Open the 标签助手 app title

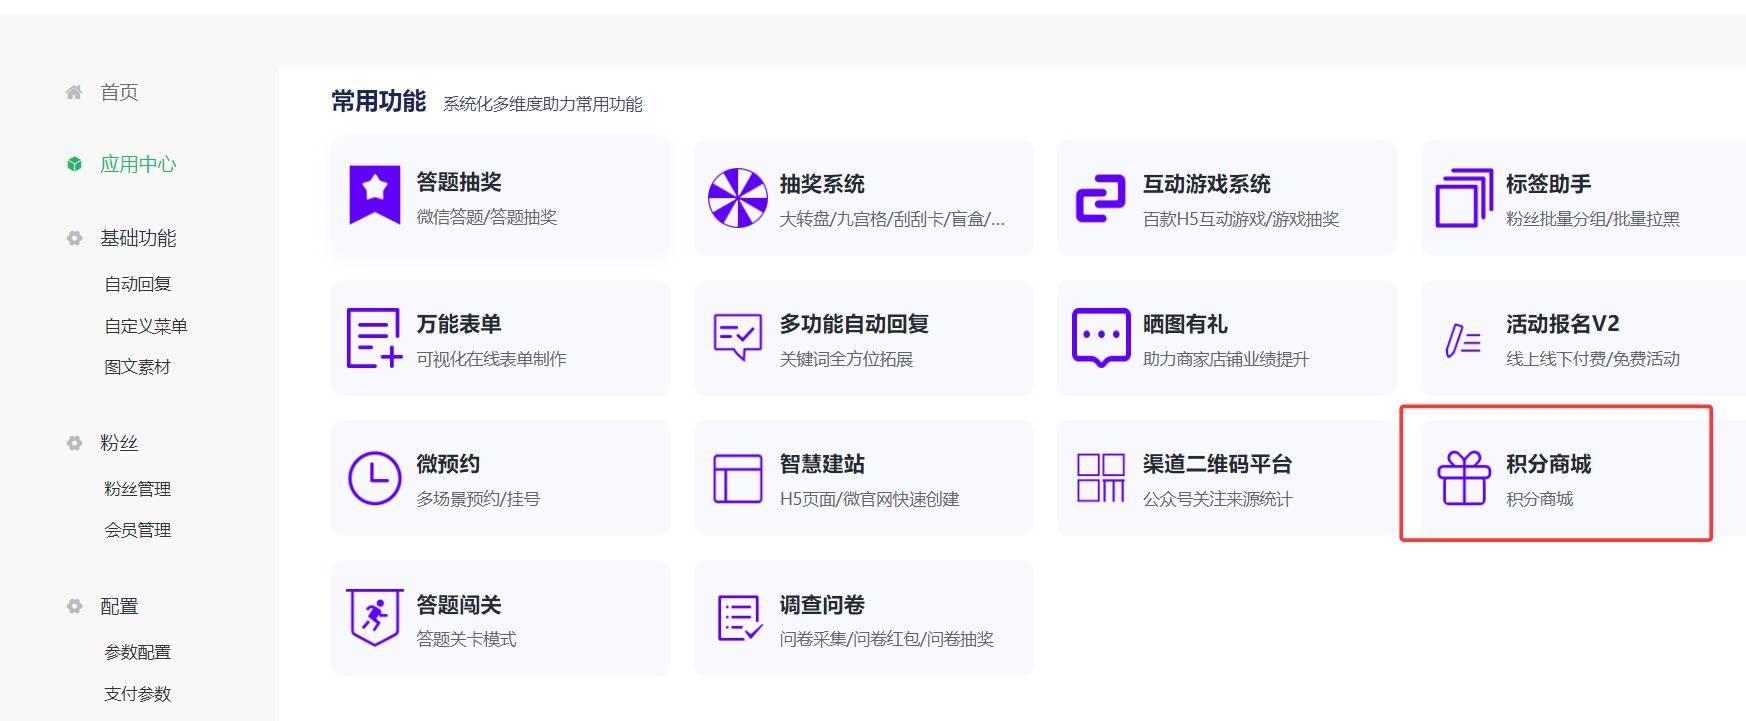coord(1549,184)
